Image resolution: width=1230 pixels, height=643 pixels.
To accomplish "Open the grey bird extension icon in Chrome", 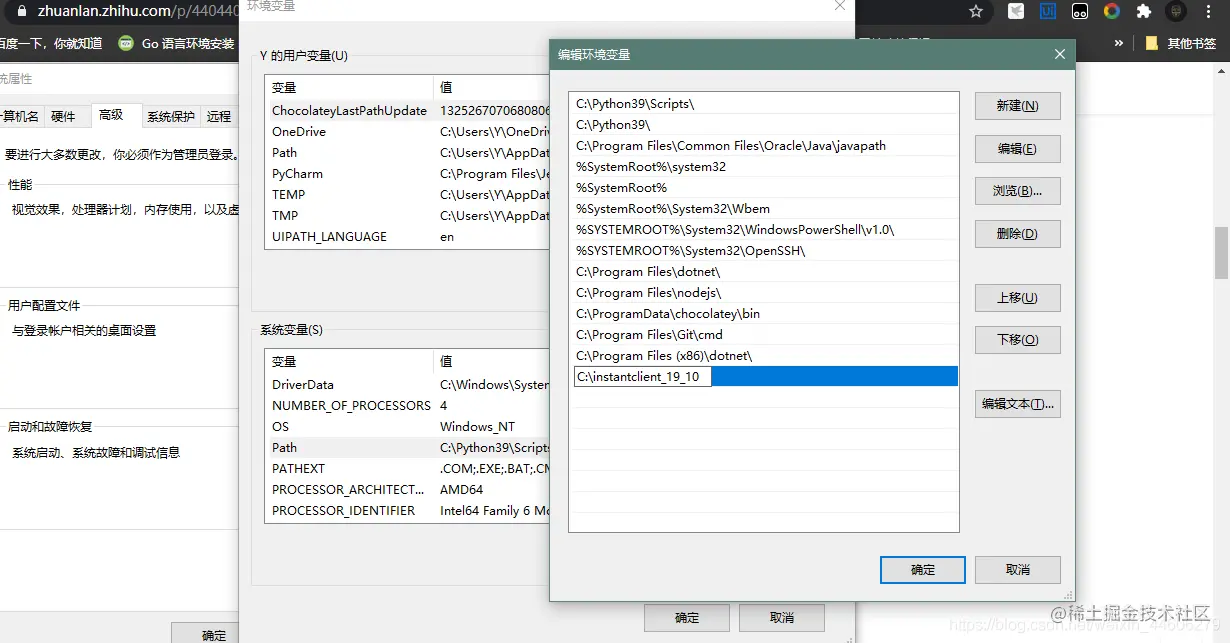I will click(1016, 12).
